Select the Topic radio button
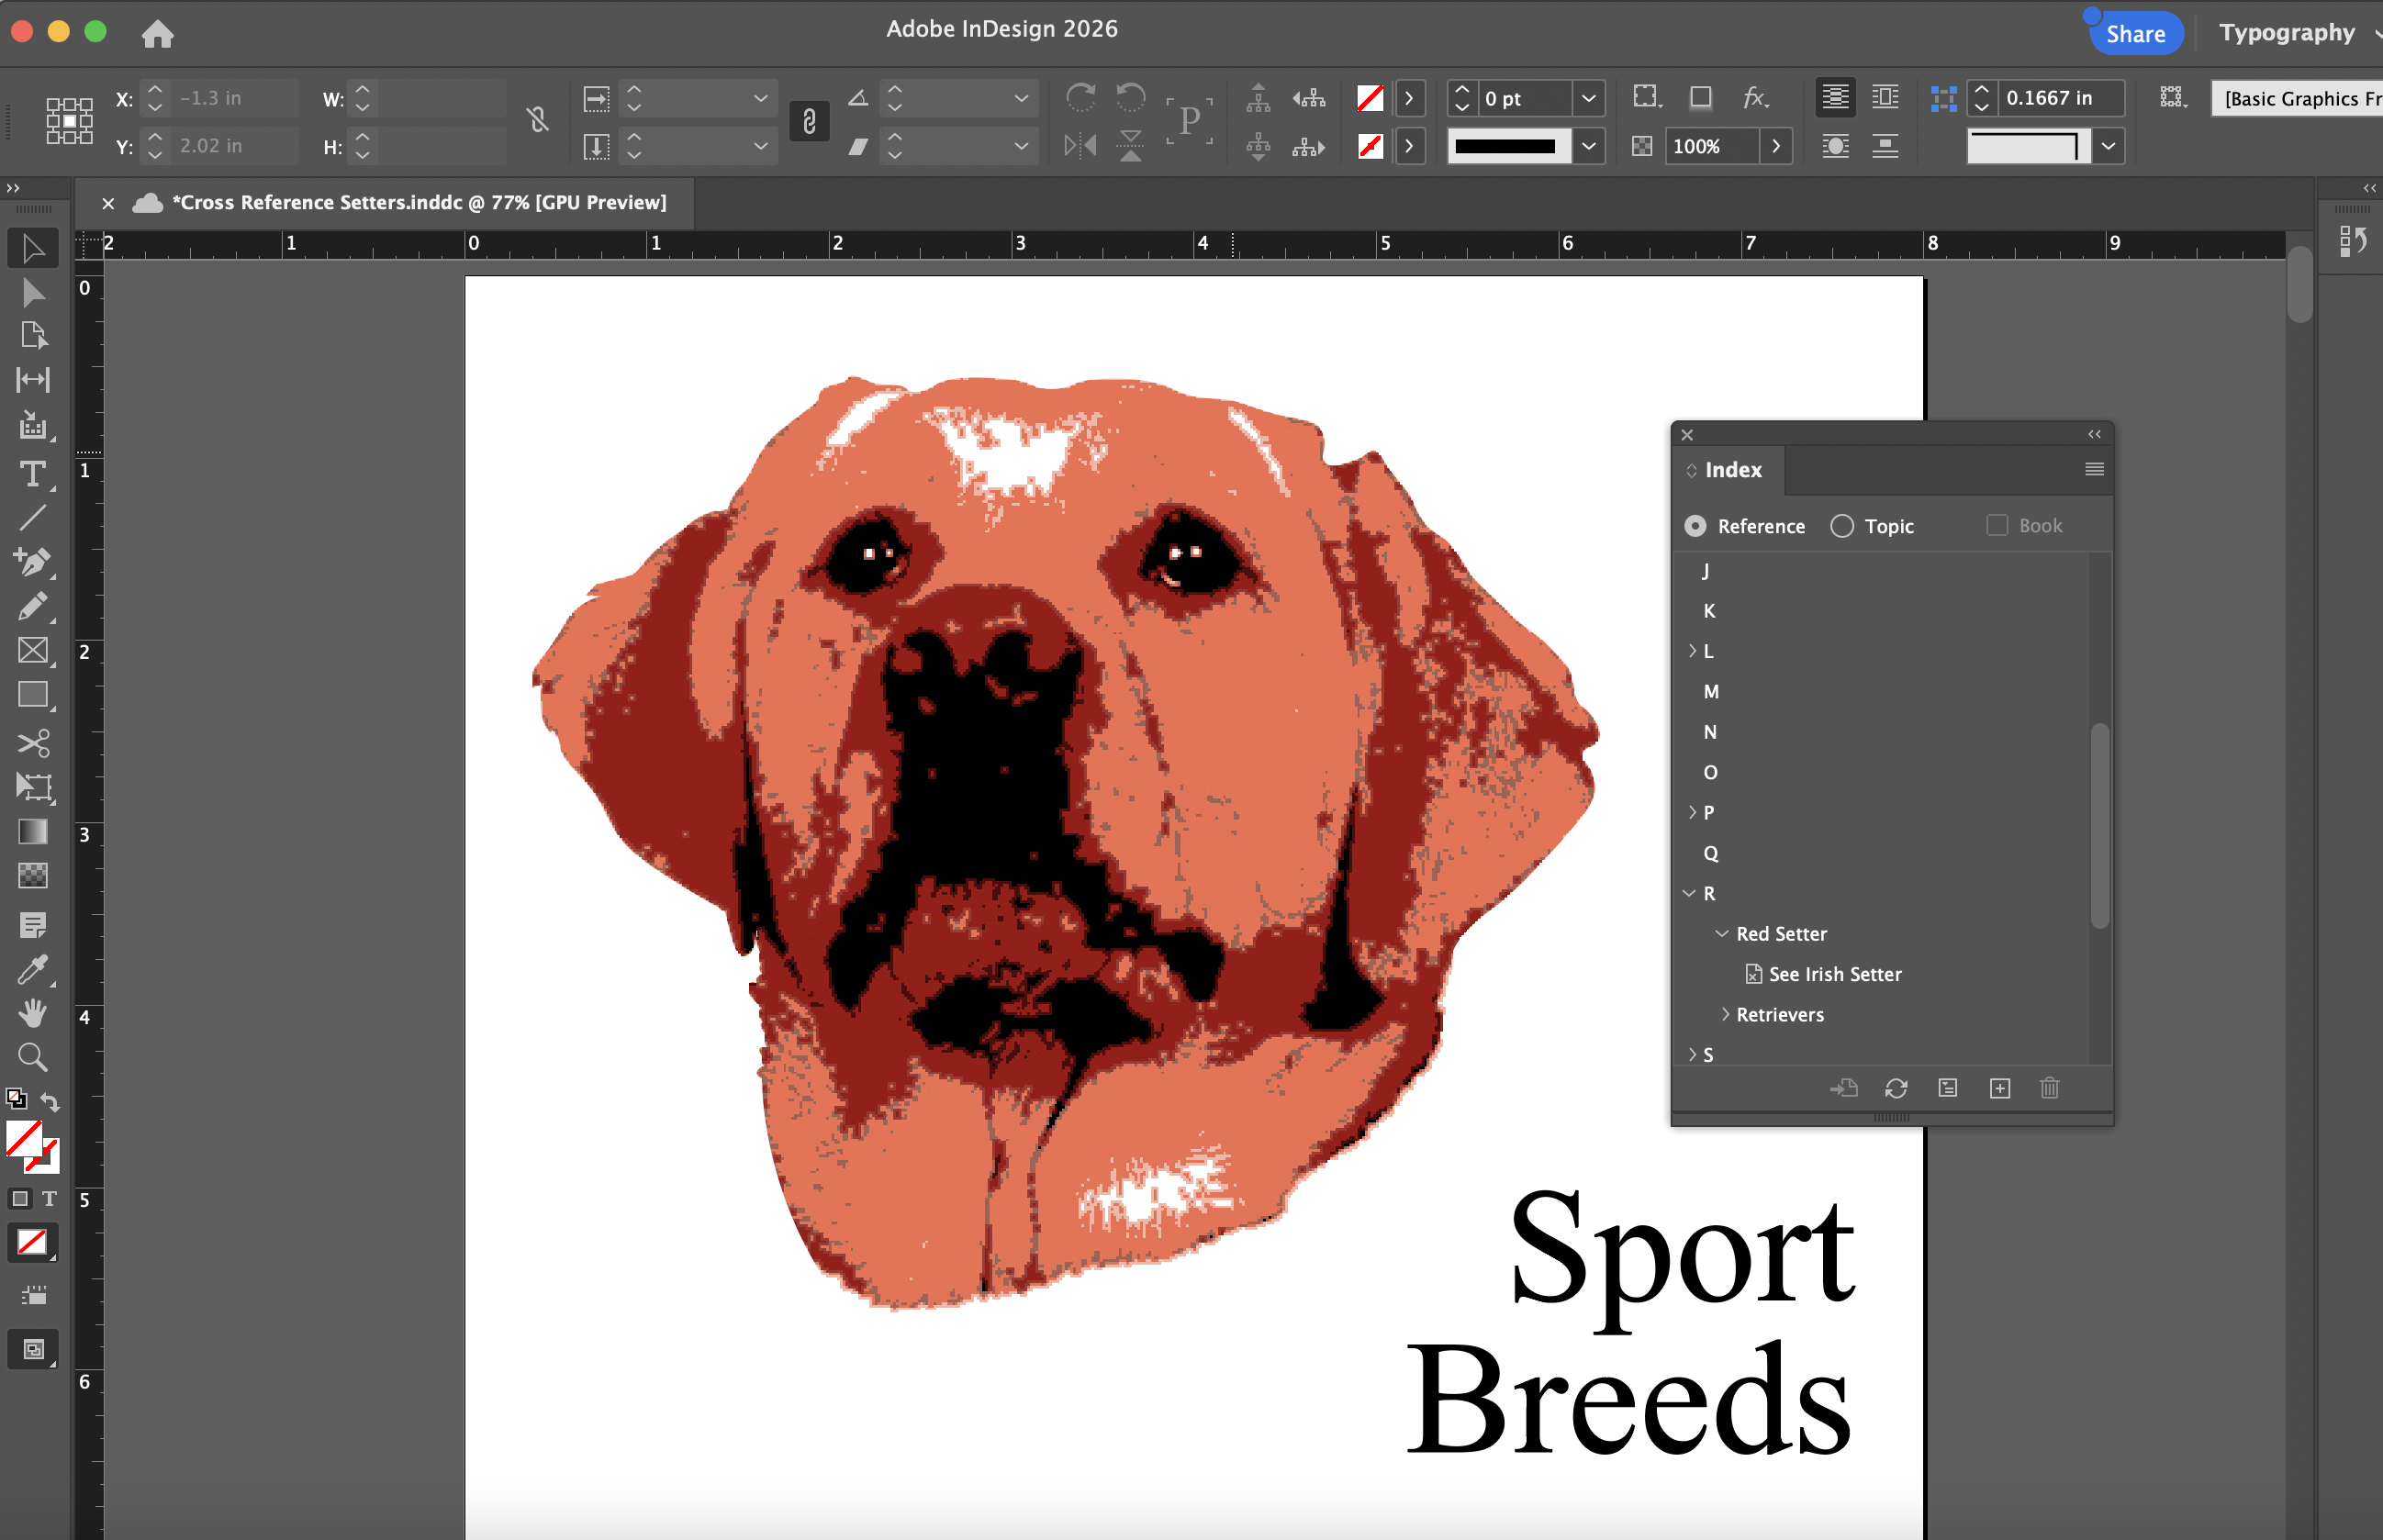 [1842, 526]
